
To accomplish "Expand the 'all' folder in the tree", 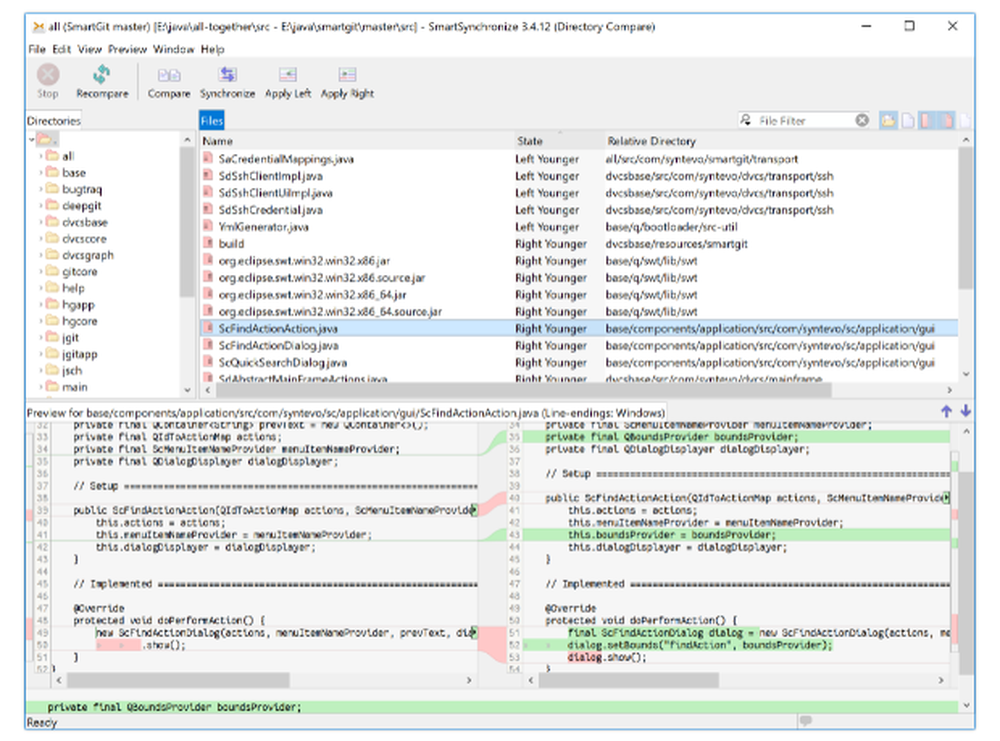I will click(41, 156).
